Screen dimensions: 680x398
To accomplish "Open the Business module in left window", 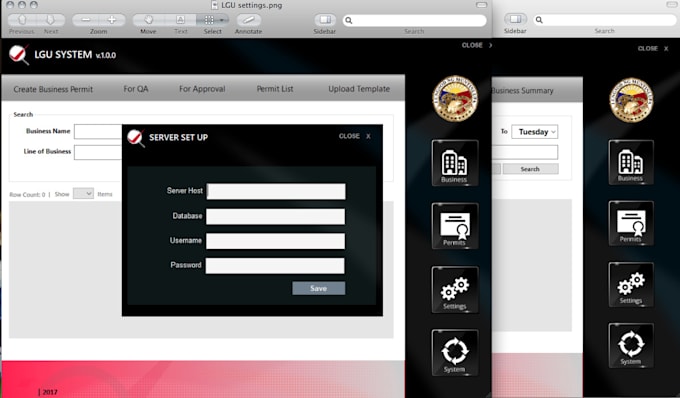I will [x=454, y=163].
